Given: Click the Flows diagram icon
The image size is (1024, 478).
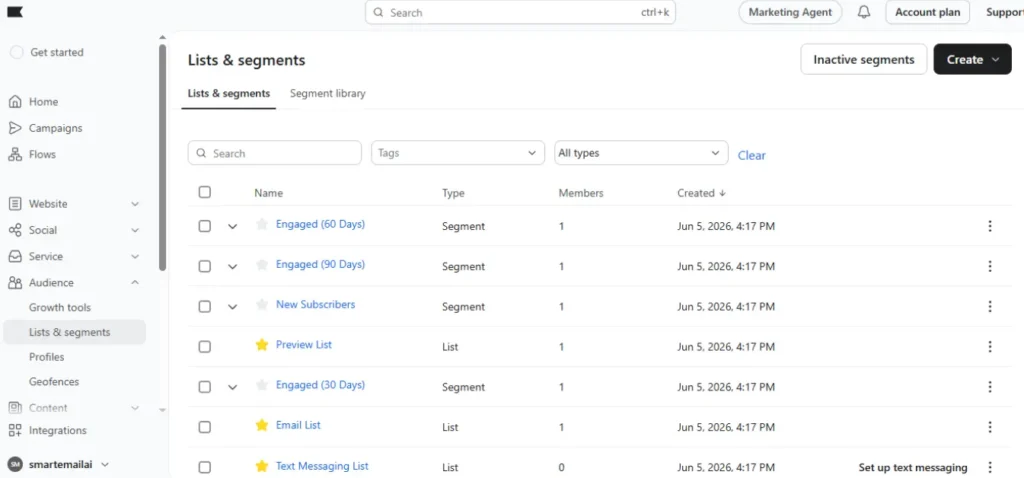Looking at the screenshot, I should [x=15, y=154].
